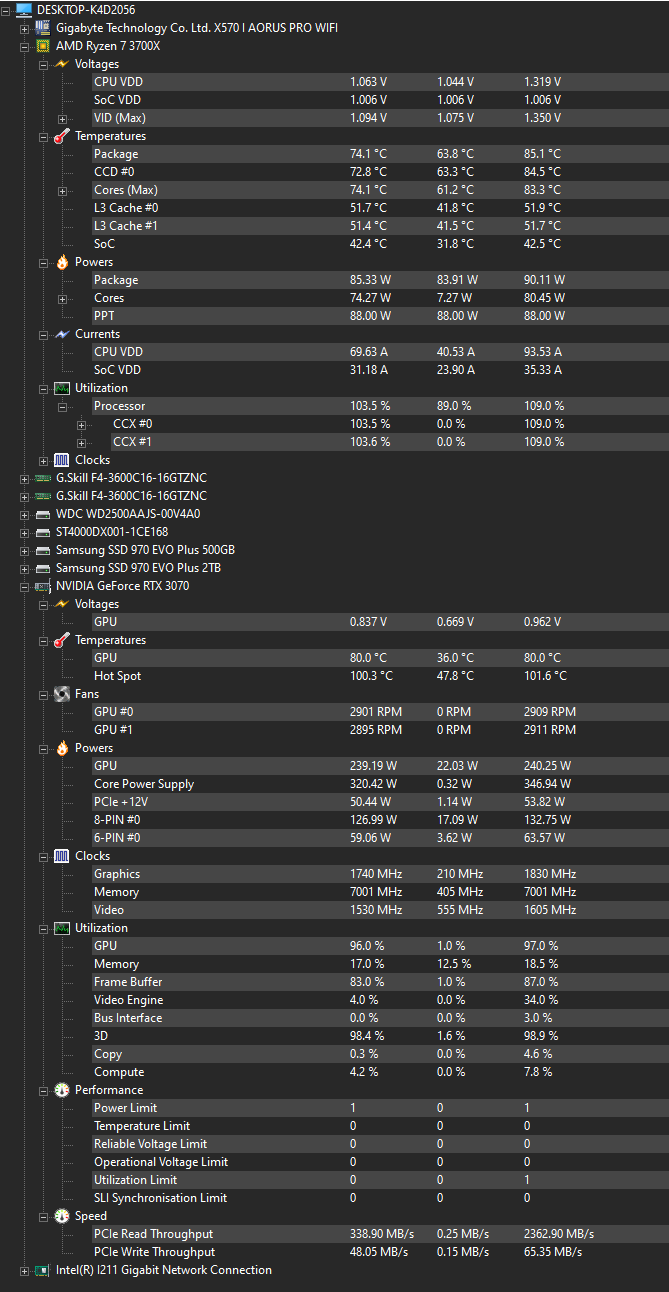Click the Samsung SSD 970 EVO Plus 500GB icon

[43, 550]
